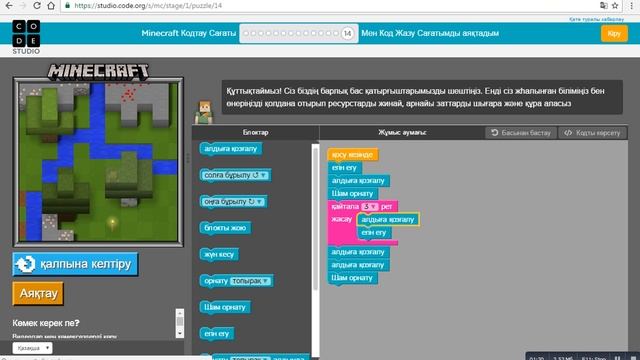This screenshot has height=360, width=640.
Task: Bookmark page with star icon
Action: pyautogui.click(x=615, y=6)
